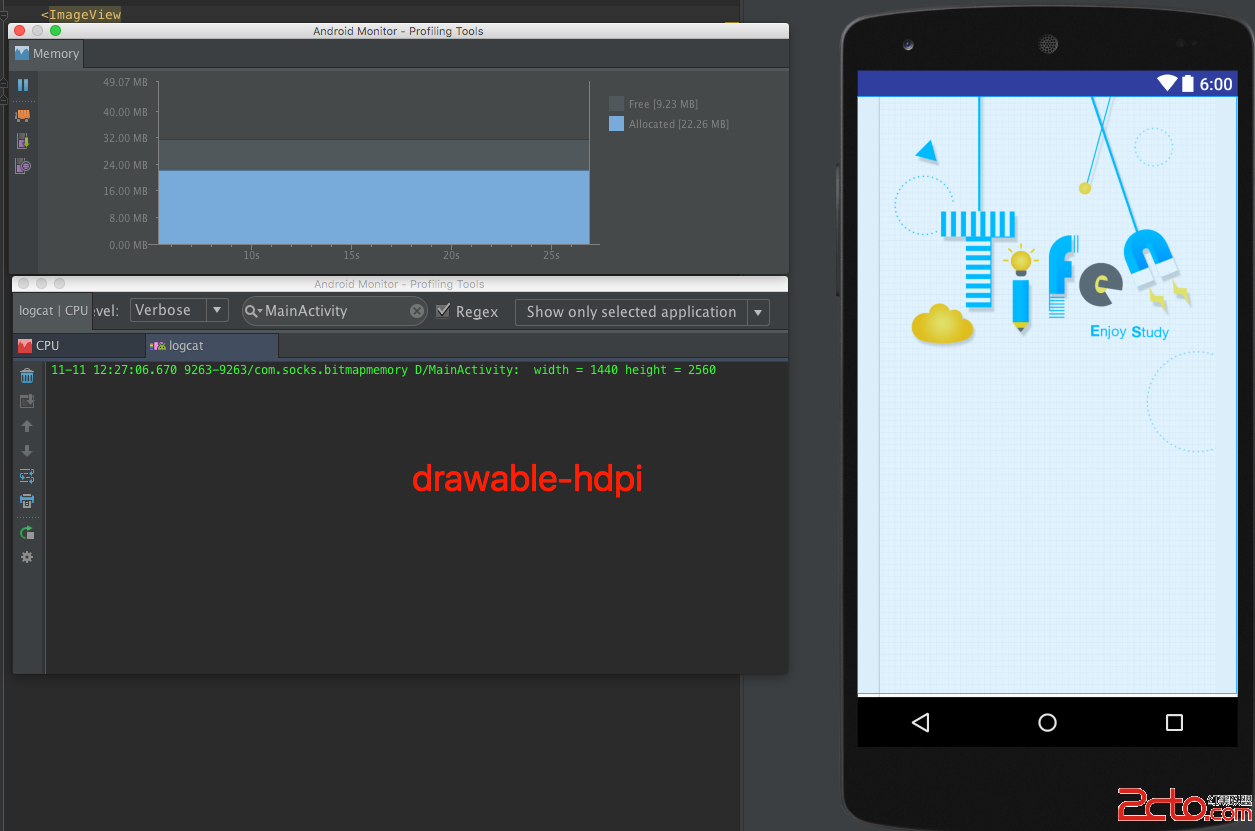Start allocation tracking icon in Memory monitor
The height and width of the screenshot is (831, 1255).
pos(23,166)
